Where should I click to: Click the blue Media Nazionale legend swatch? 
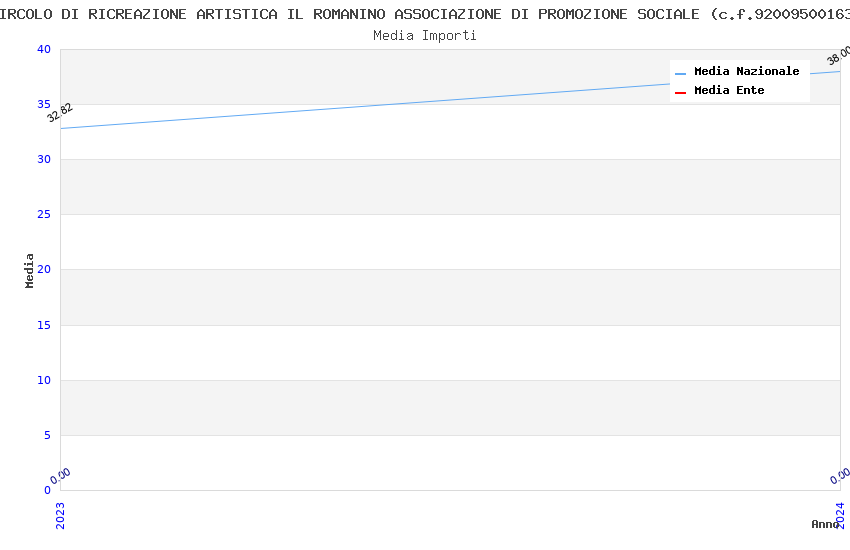click(680, 73)
